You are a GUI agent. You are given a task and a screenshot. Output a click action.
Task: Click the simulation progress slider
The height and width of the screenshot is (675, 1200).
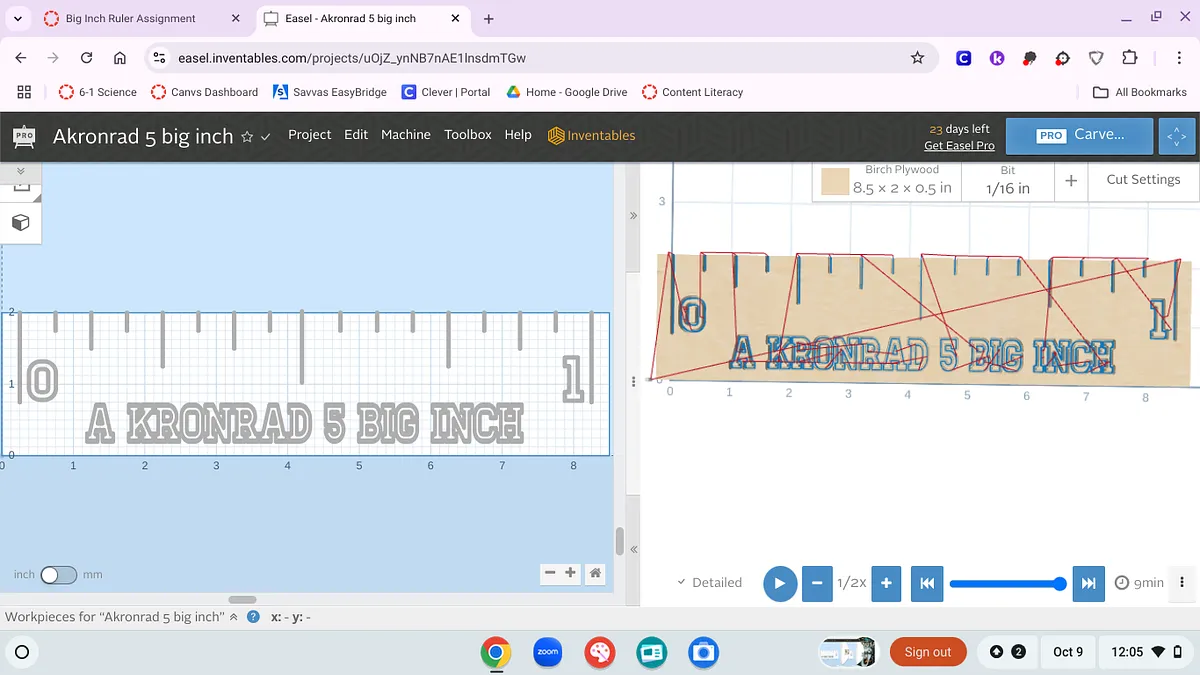[1004, 583]
